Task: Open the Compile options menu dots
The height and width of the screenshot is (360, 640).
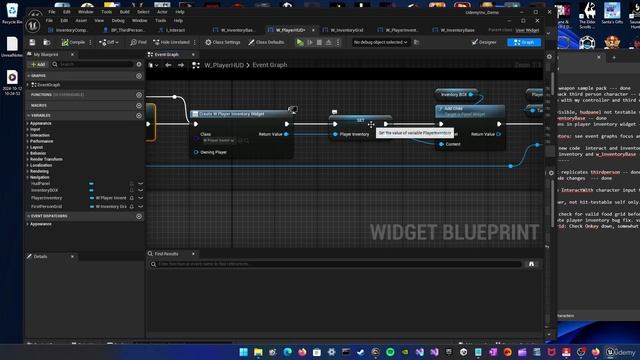Action: pyautogui.click(x=90, y=42)
